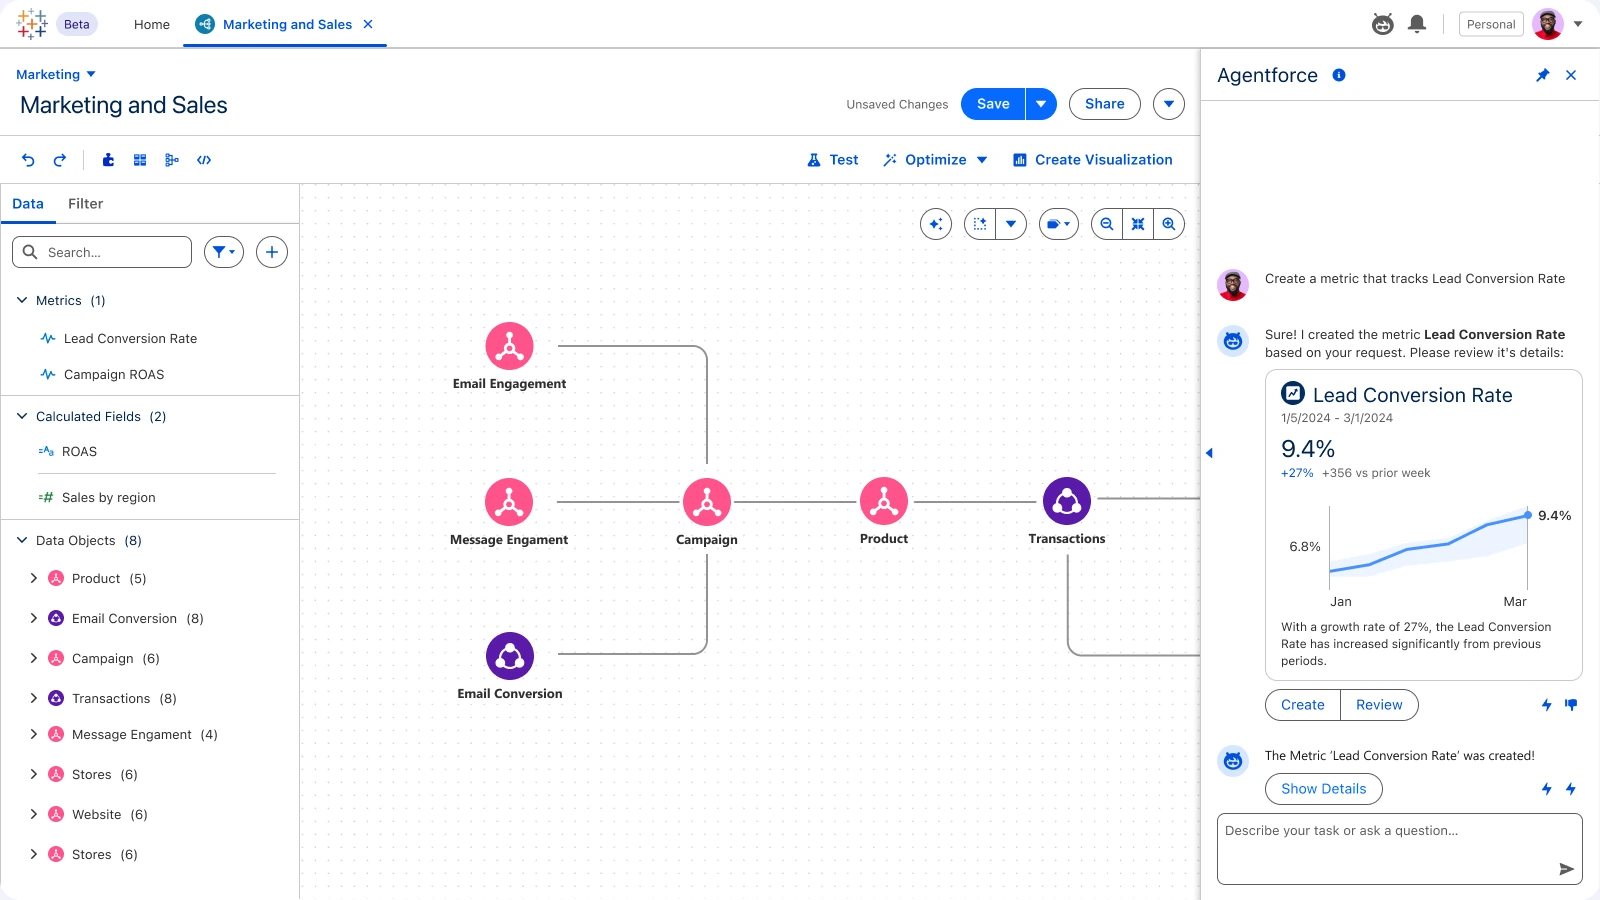Collapse the Metrics section
This screenshot has width=1600, height=900.
click(22, 300)
